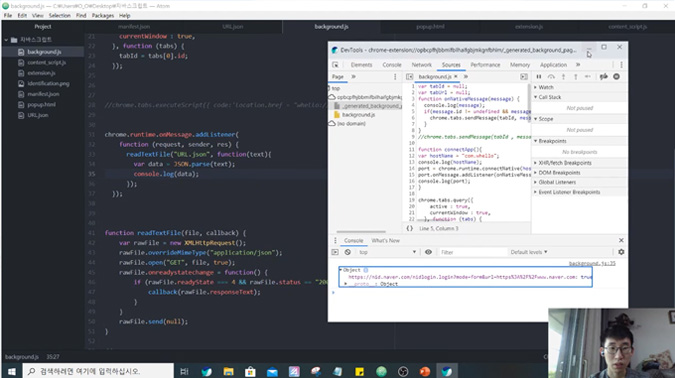Open Atom's Selection menu
The width and height of the screenshot is (675, 378).
(59, 15)
